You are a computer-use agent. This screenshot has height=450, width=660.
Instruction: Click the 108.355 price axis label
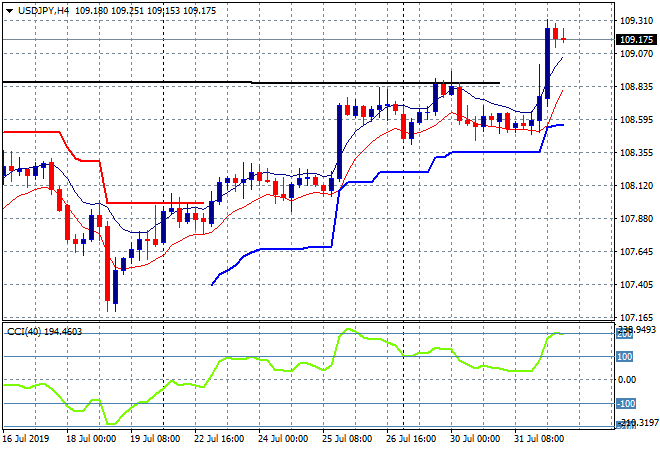(636, 153)
